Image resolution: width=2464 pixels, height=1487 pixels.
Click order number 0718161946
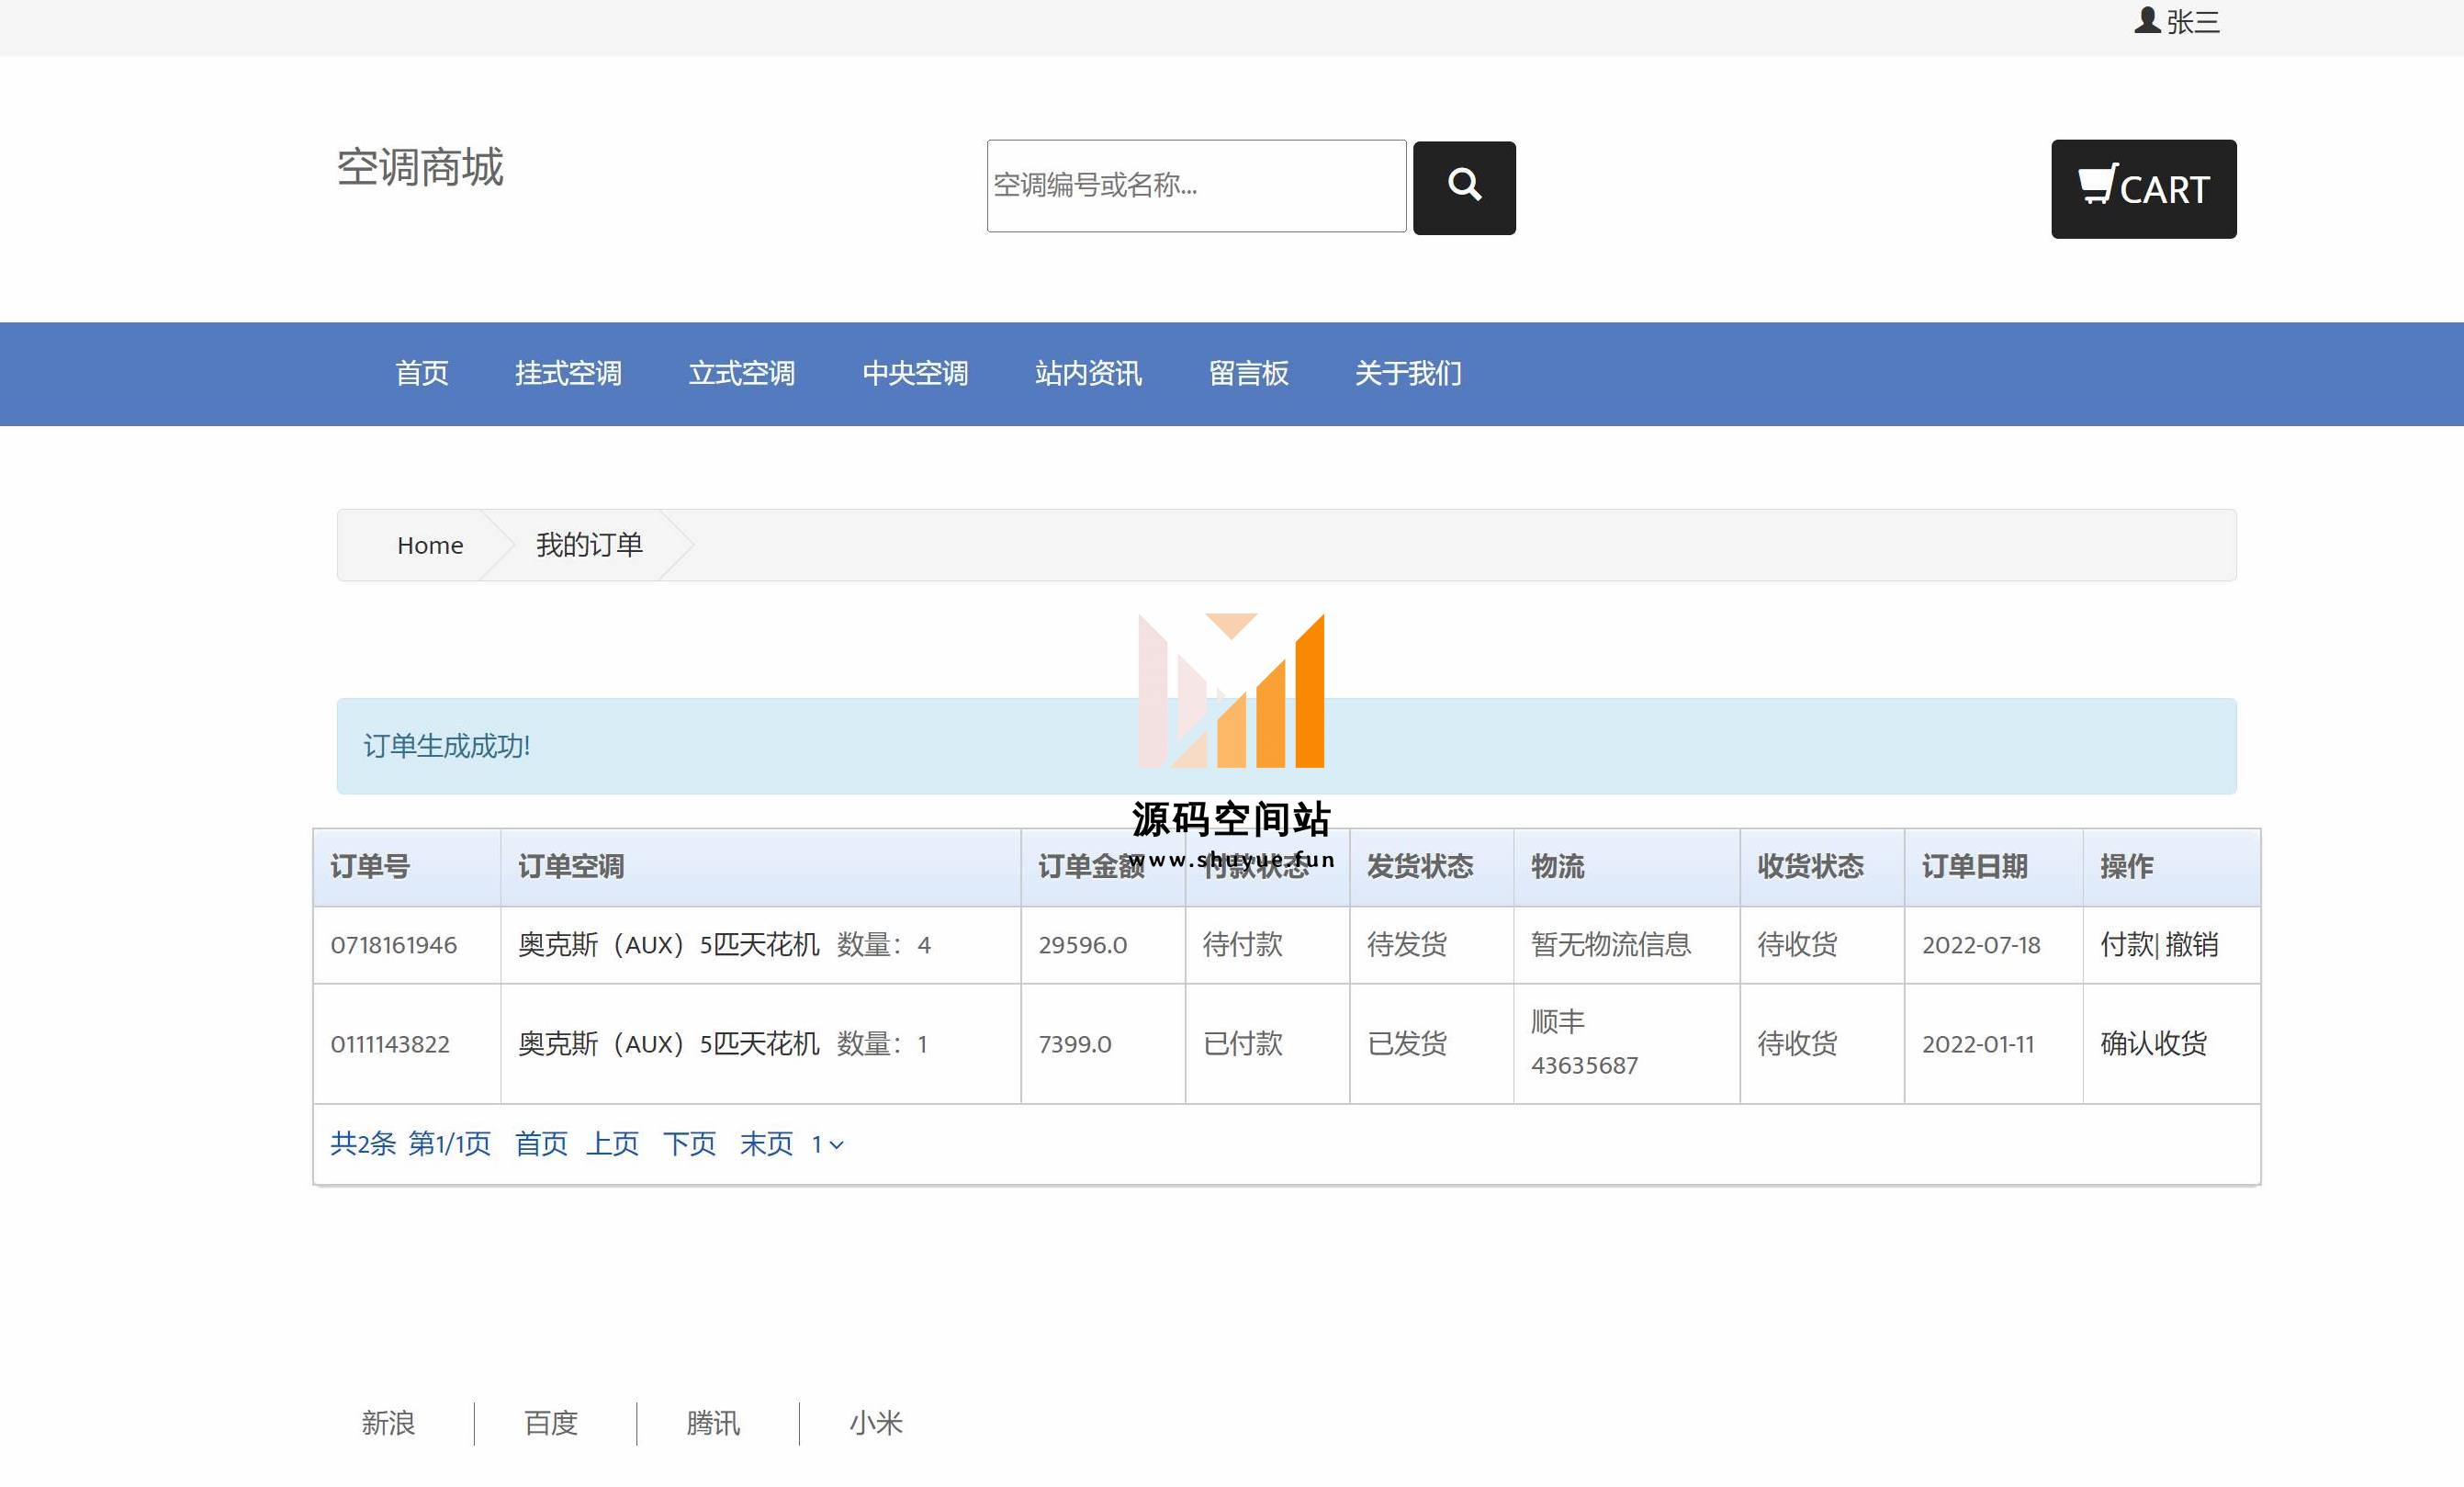(x=393, y=945)
